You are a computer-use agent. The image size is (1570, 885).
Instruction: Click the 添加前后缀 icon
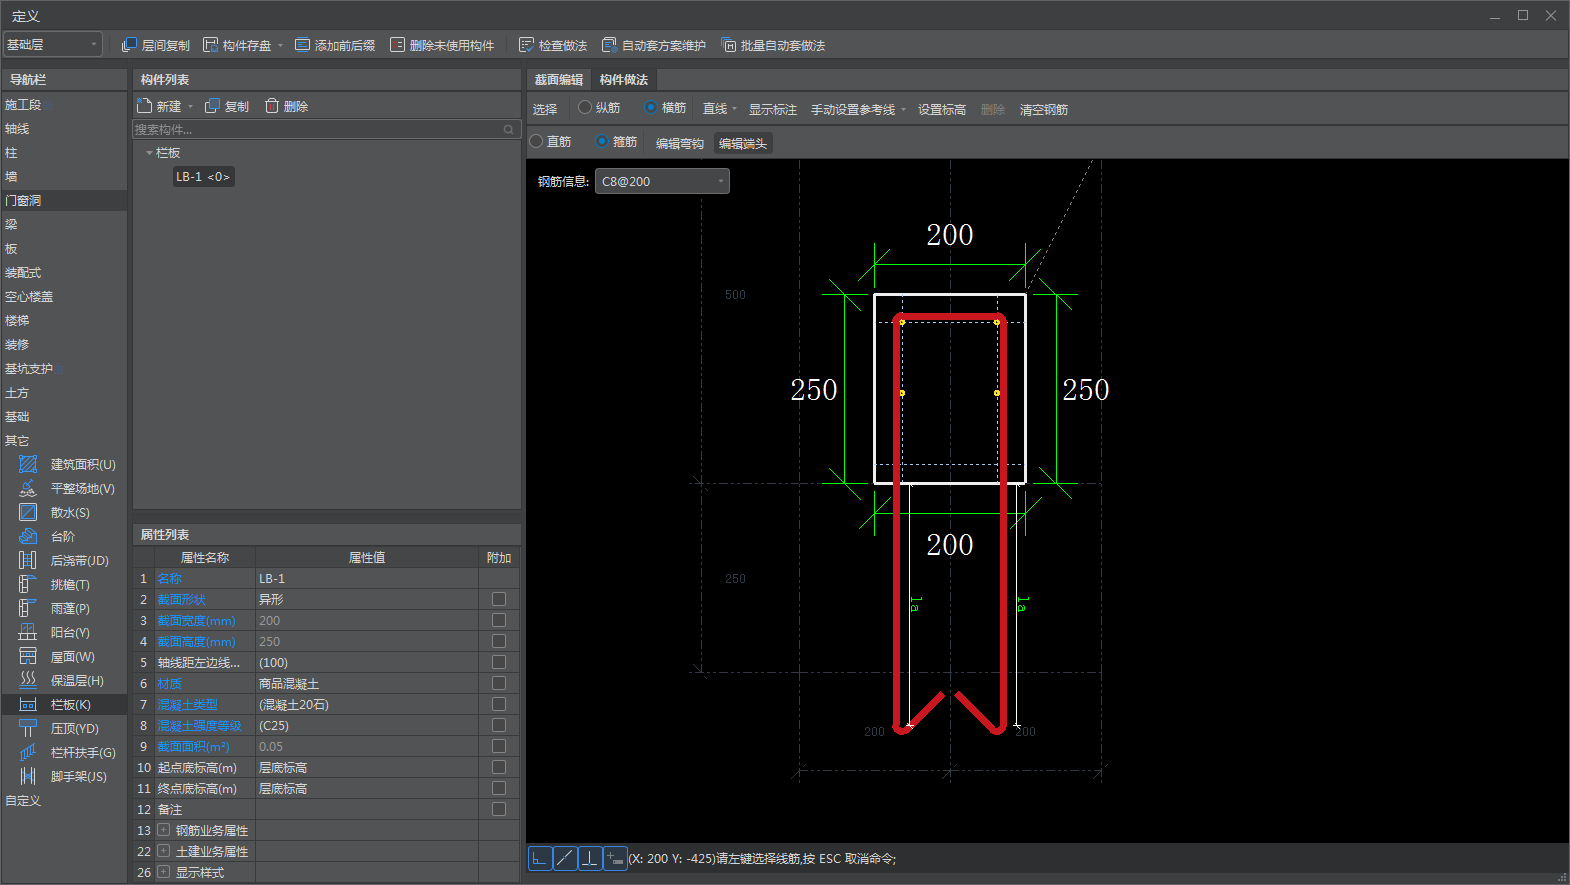302,45
